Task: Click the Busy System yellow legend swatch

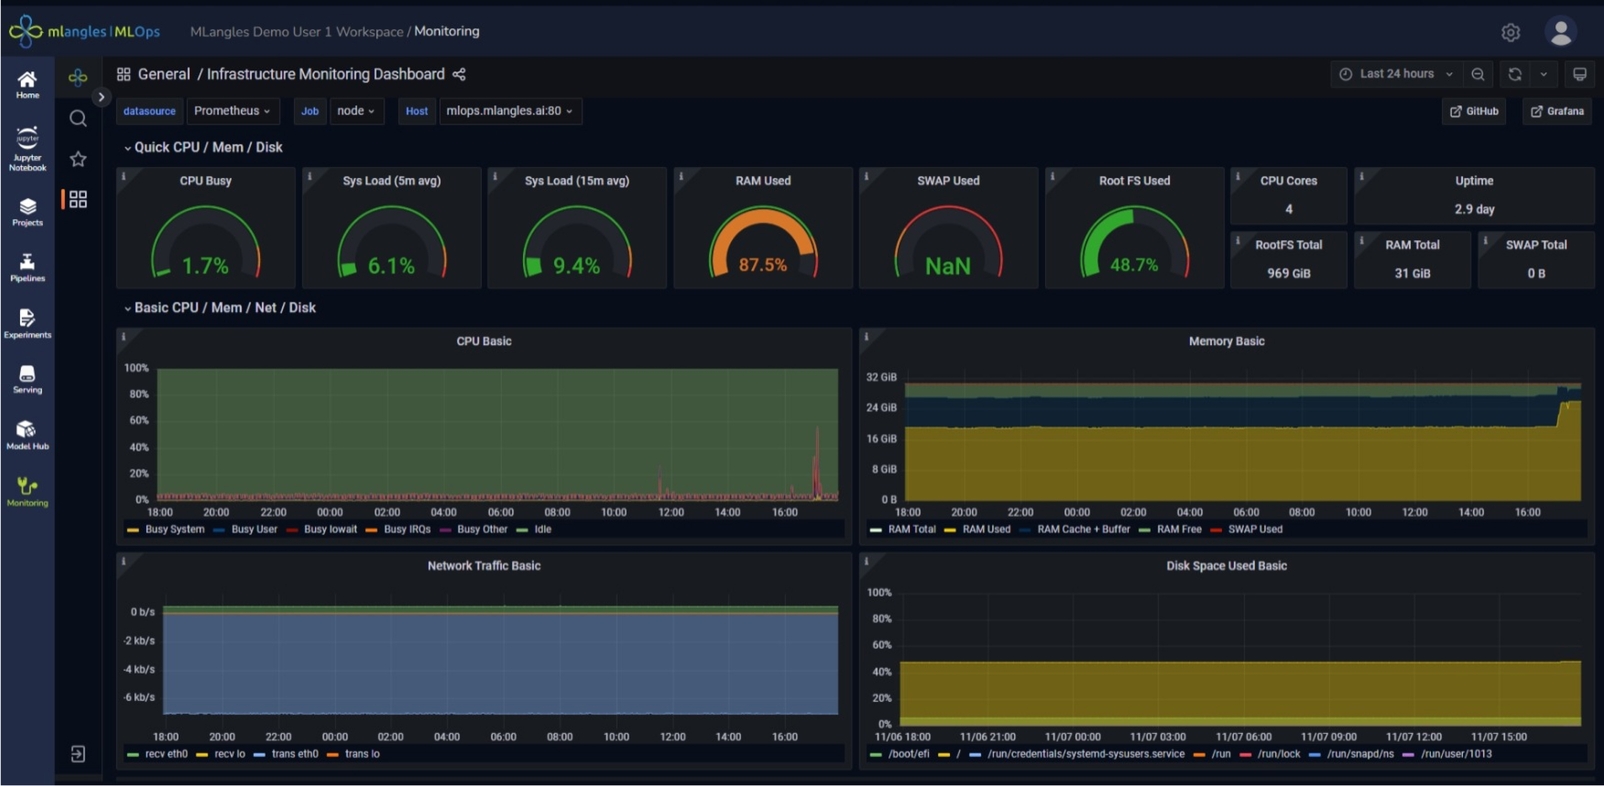Action: point(133,530)
